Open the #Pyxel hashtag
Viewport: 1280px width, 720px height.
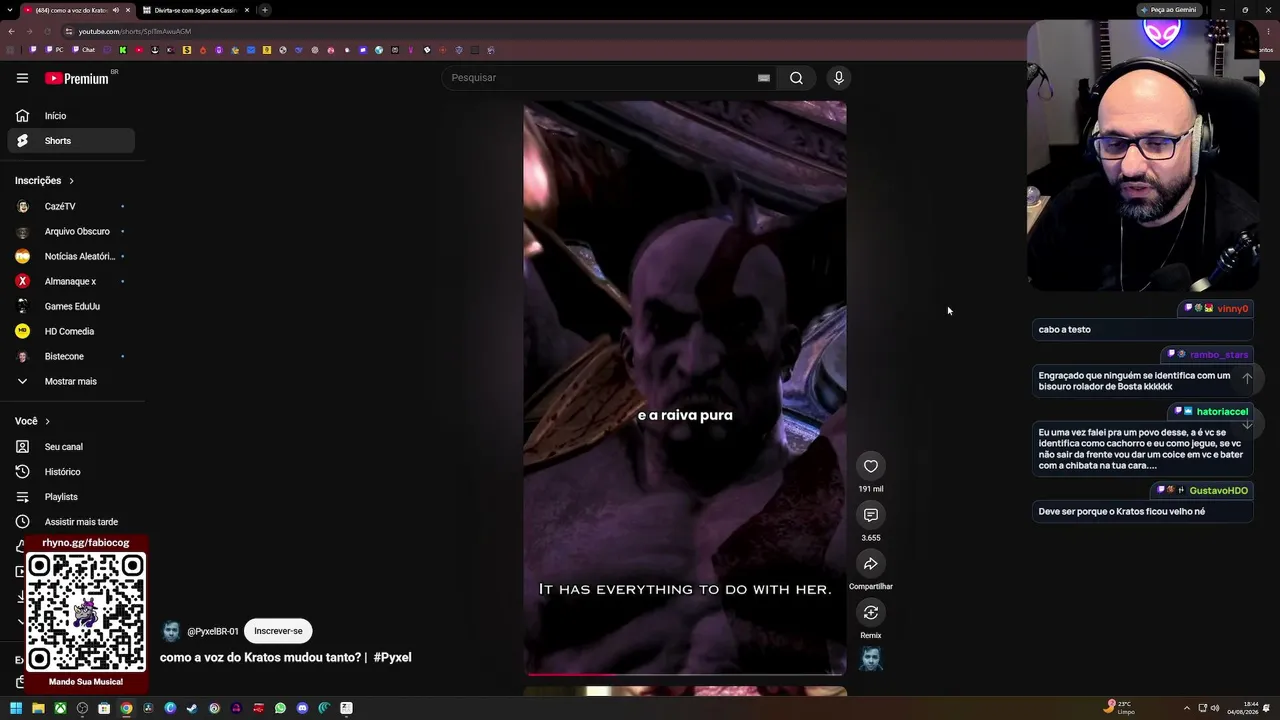coord(392,657)
